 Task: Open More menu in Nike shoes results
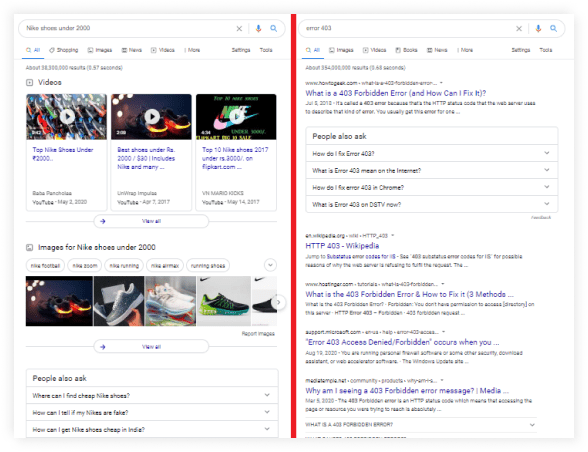(192, 50)
